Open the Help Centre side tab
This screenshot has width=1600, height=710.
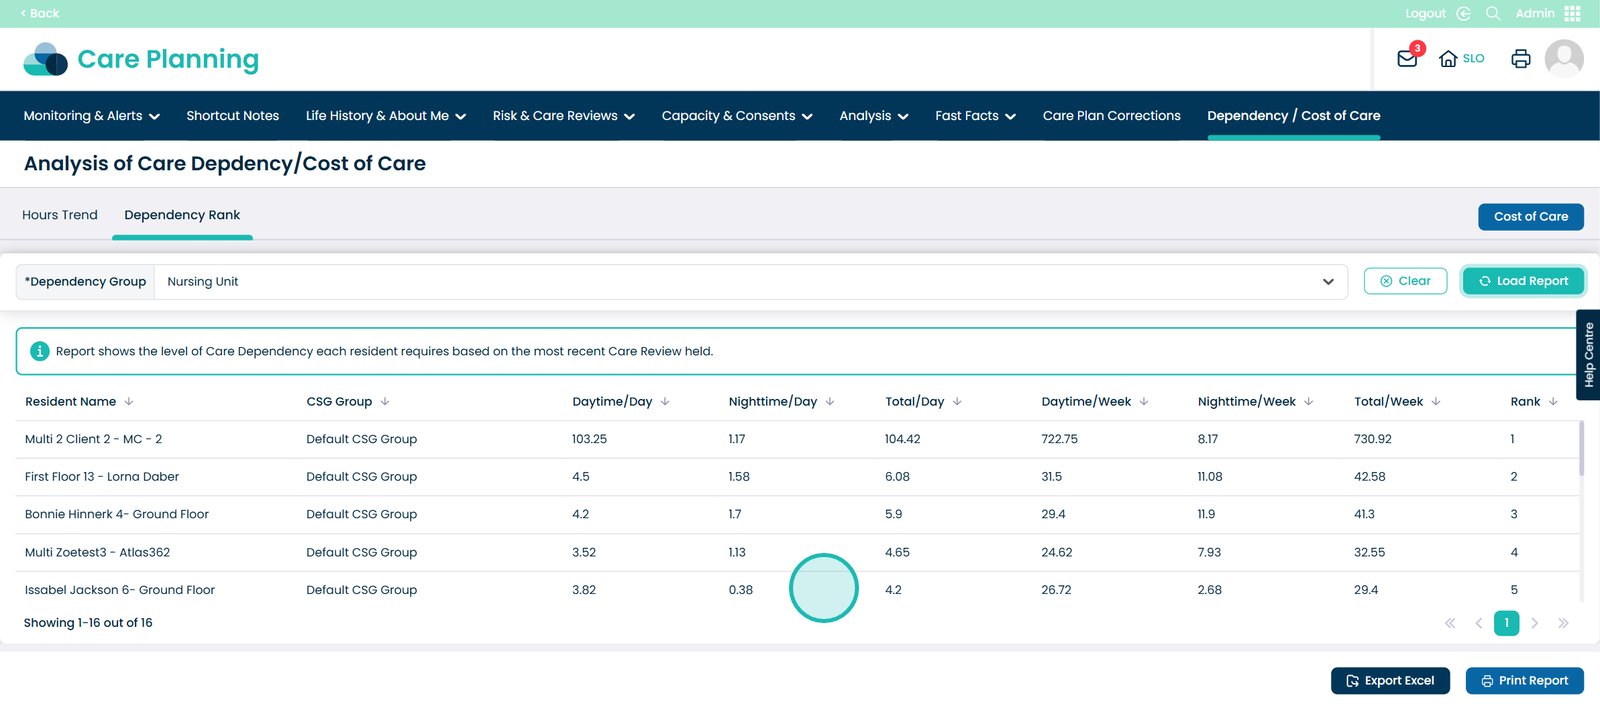click(1588, 355)
